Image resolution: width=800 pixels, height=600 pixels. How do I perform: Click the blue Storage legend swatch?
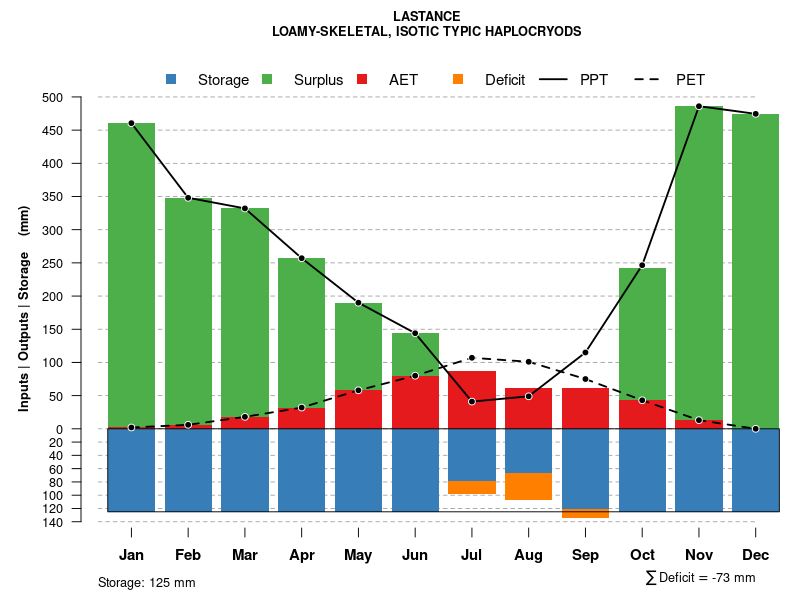[x=171, y=79]
